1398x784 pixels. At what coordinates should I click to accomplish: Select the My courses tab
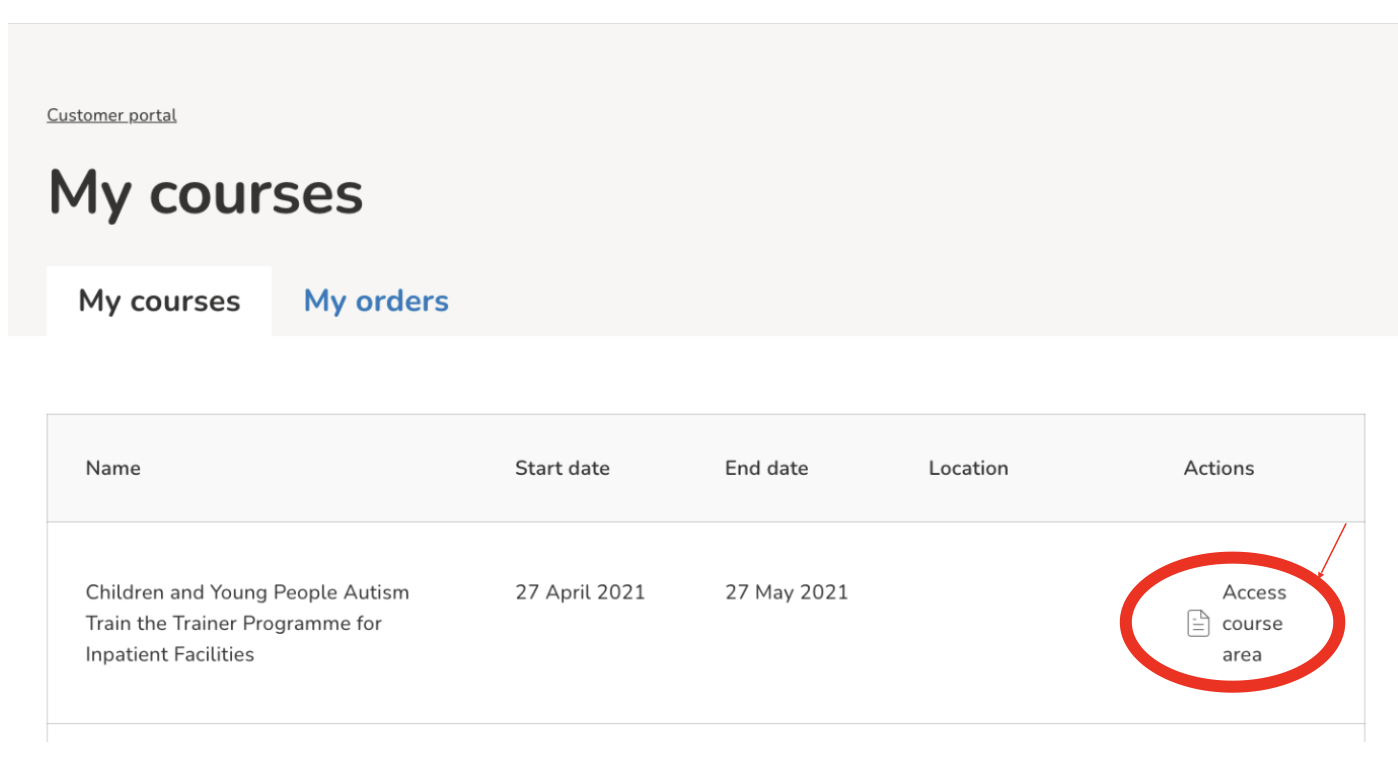159,301
